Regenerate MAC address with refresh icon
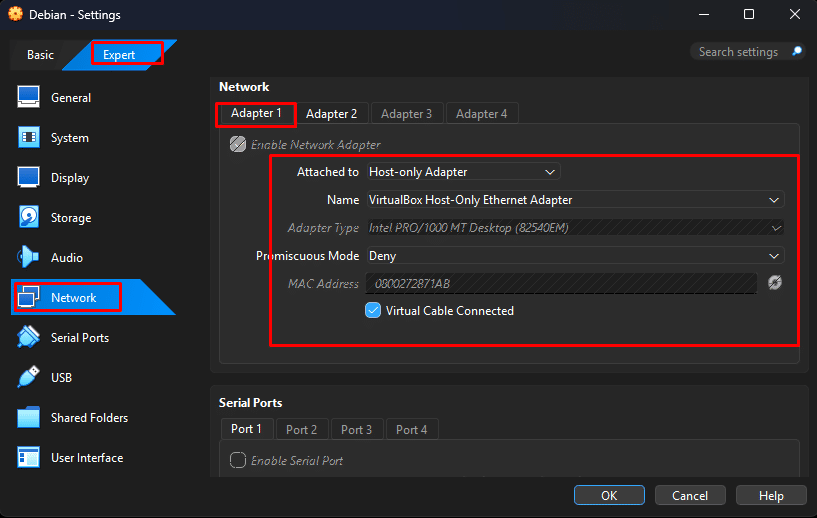Image resolution: width=817 pixels, height=518 pixels. (x=775, y=282)
